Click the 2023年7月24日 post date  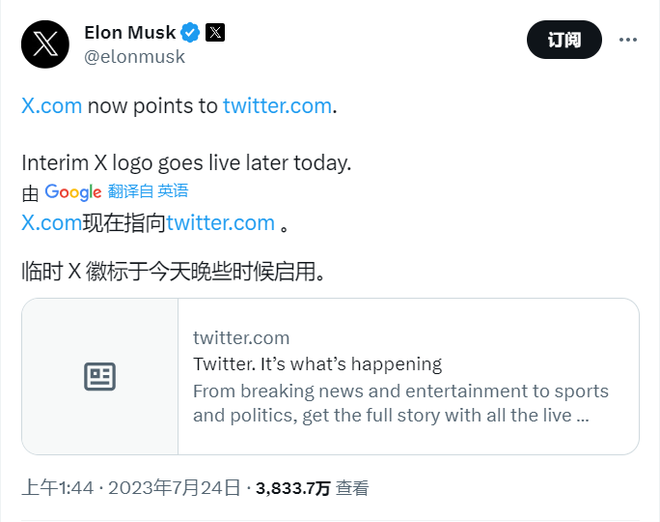click(x=174, y=488)
